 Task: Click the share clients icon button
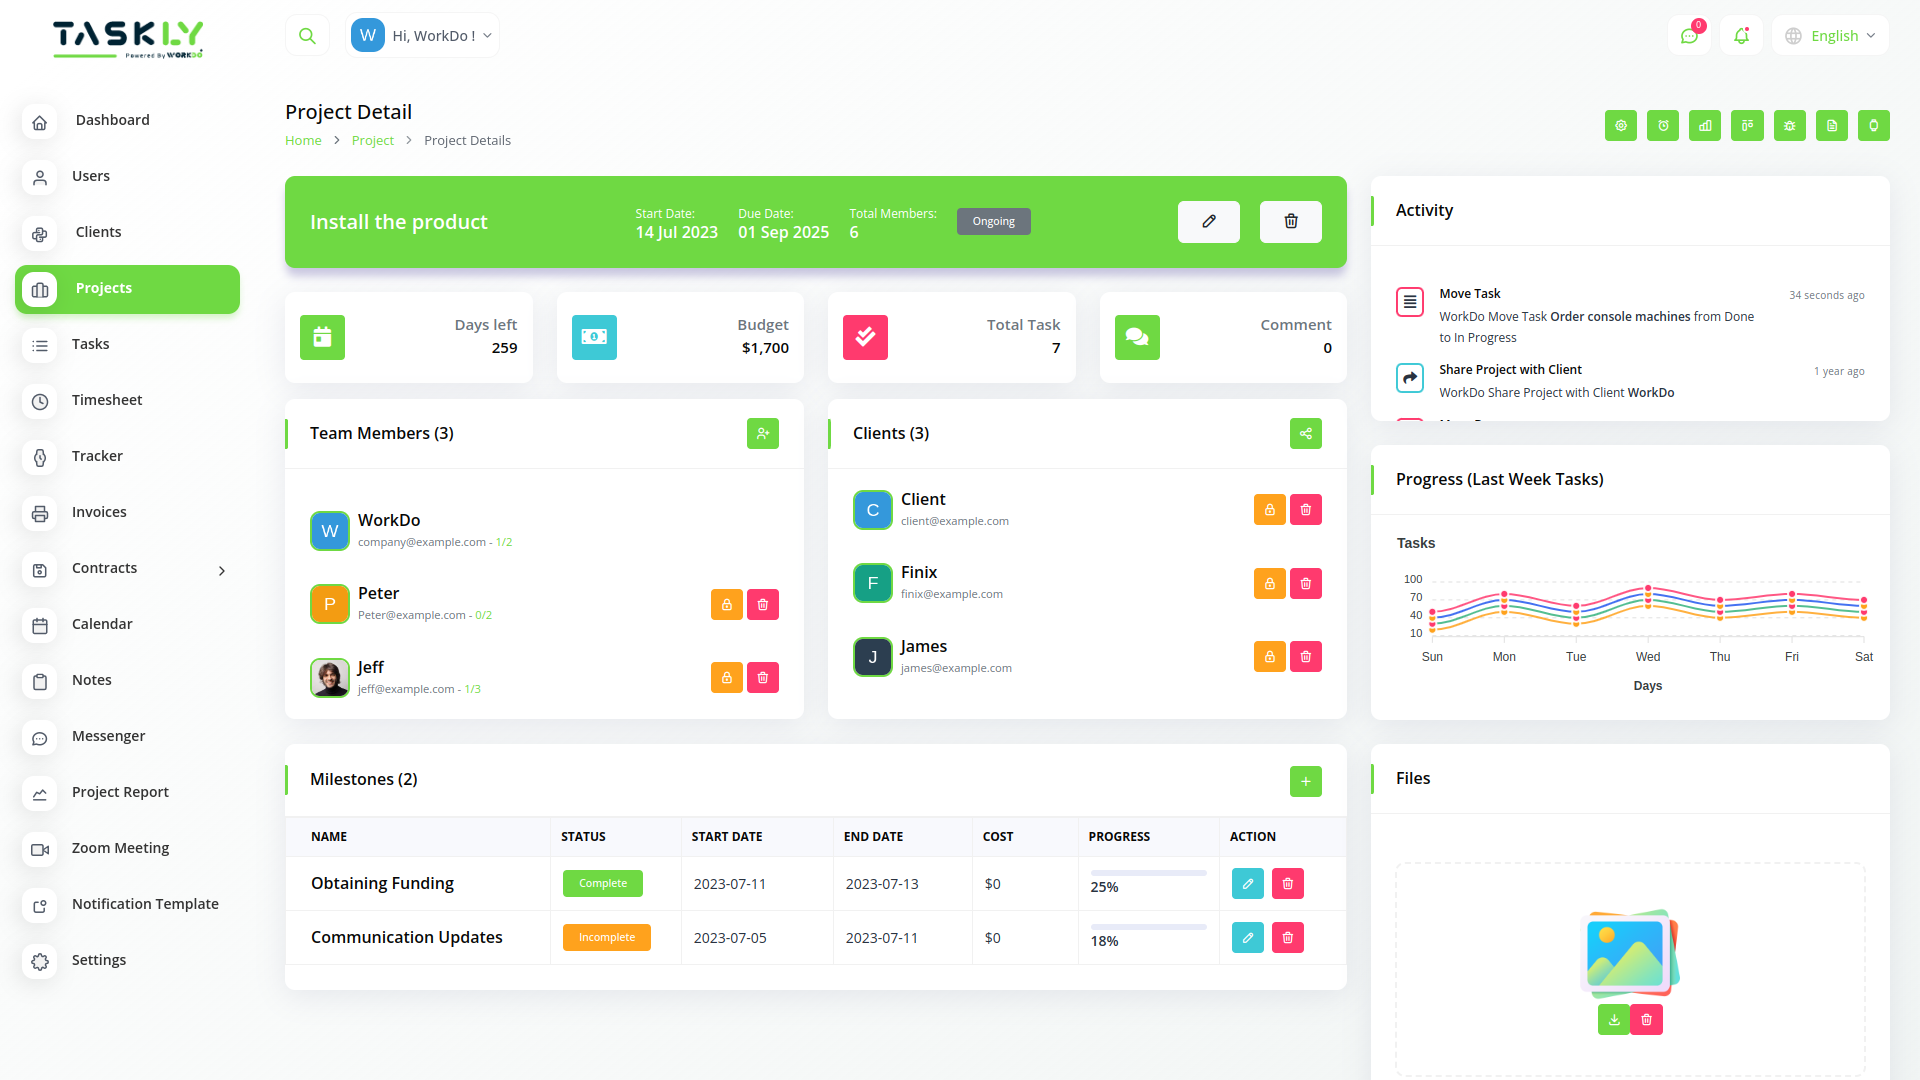coord(1305,434)
